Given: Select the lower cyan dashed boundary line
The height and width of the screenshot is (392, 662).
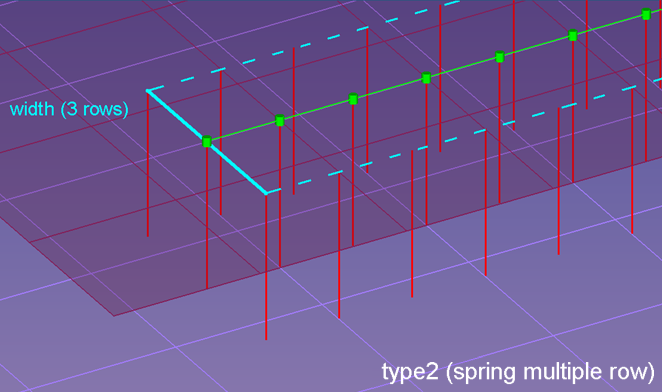Looking at the screenshot, I should click(464, 136).
